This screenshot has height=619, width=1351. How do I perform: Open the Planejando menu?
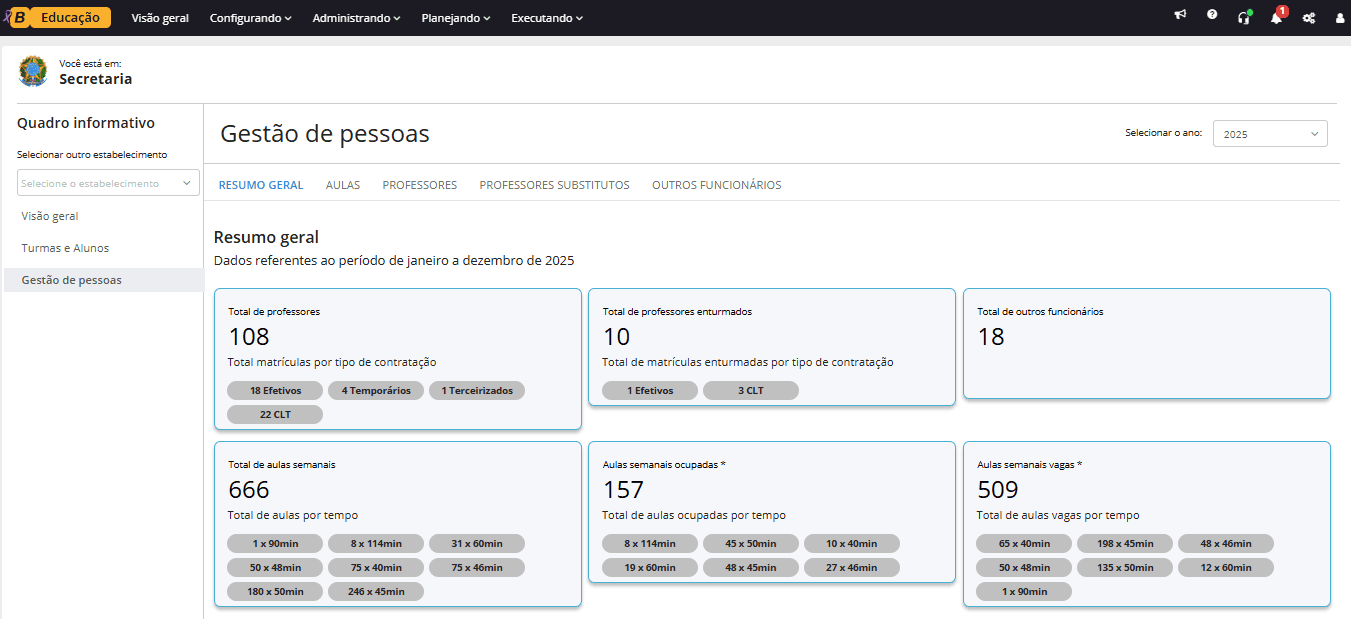tap(455, 18)
